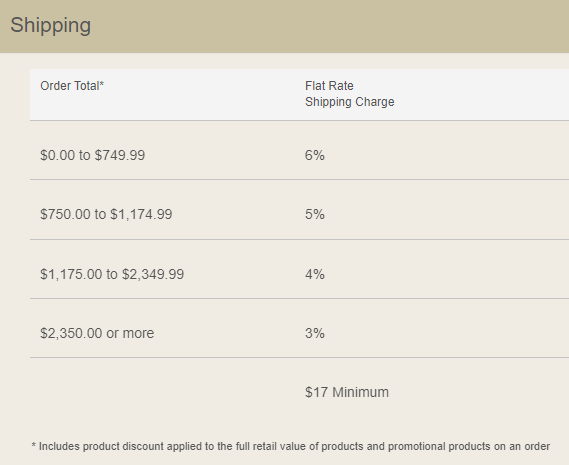Click the product discount footnote text

(291, 446)
